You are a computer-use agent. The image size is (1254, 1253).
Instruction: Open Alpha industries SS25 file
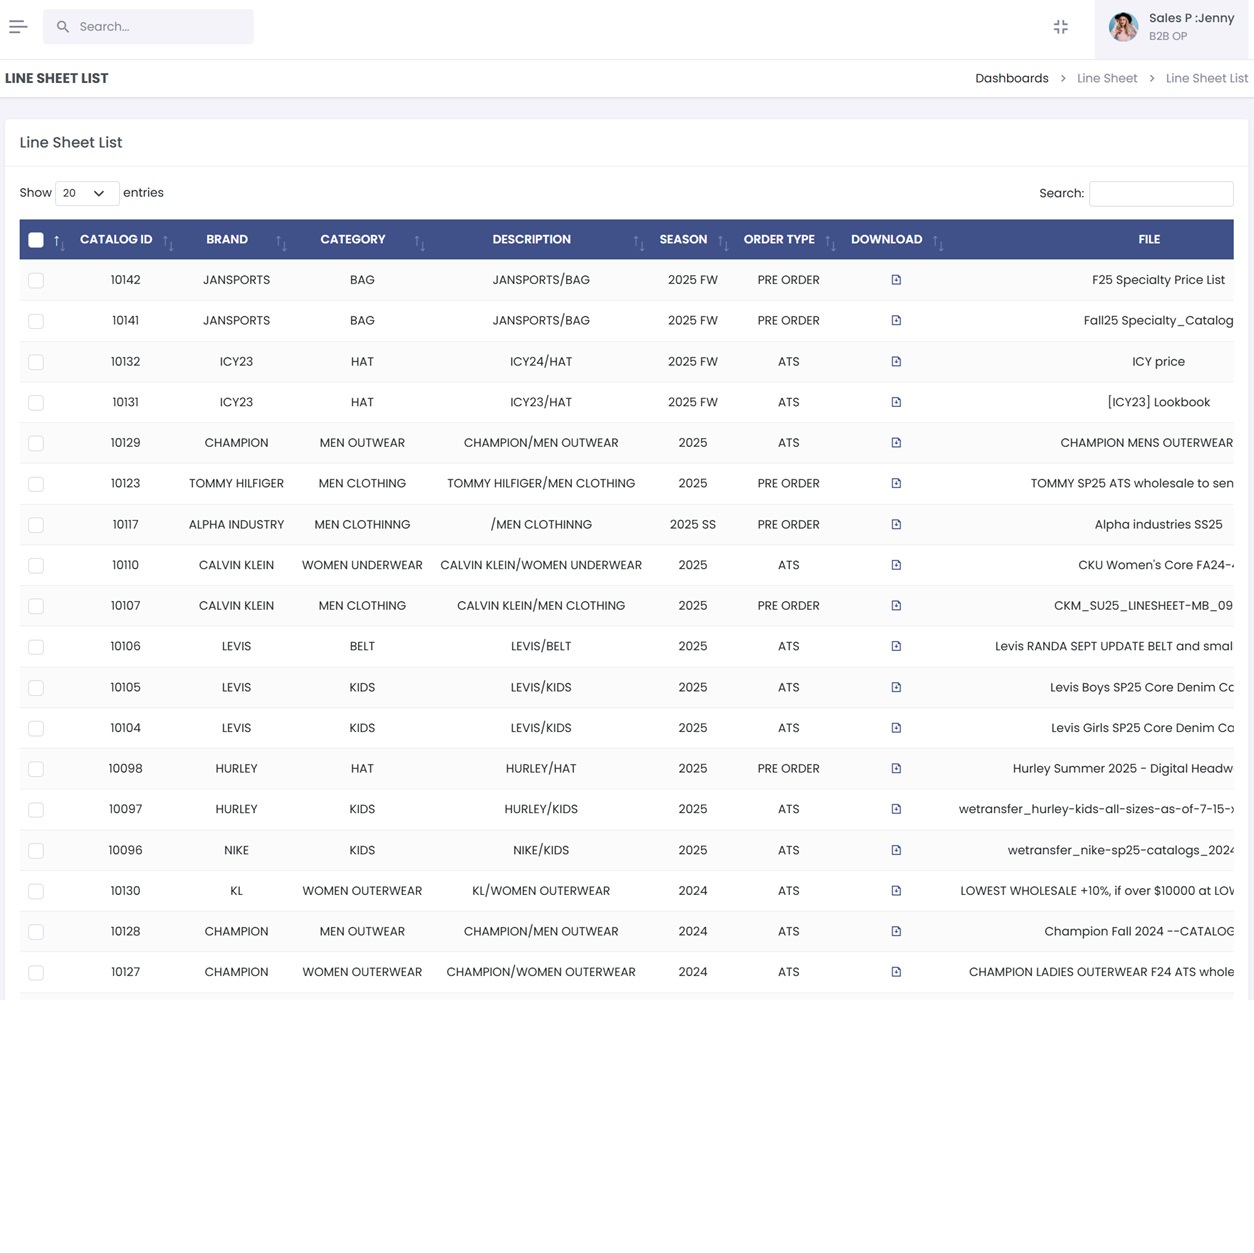[1158, 524]
